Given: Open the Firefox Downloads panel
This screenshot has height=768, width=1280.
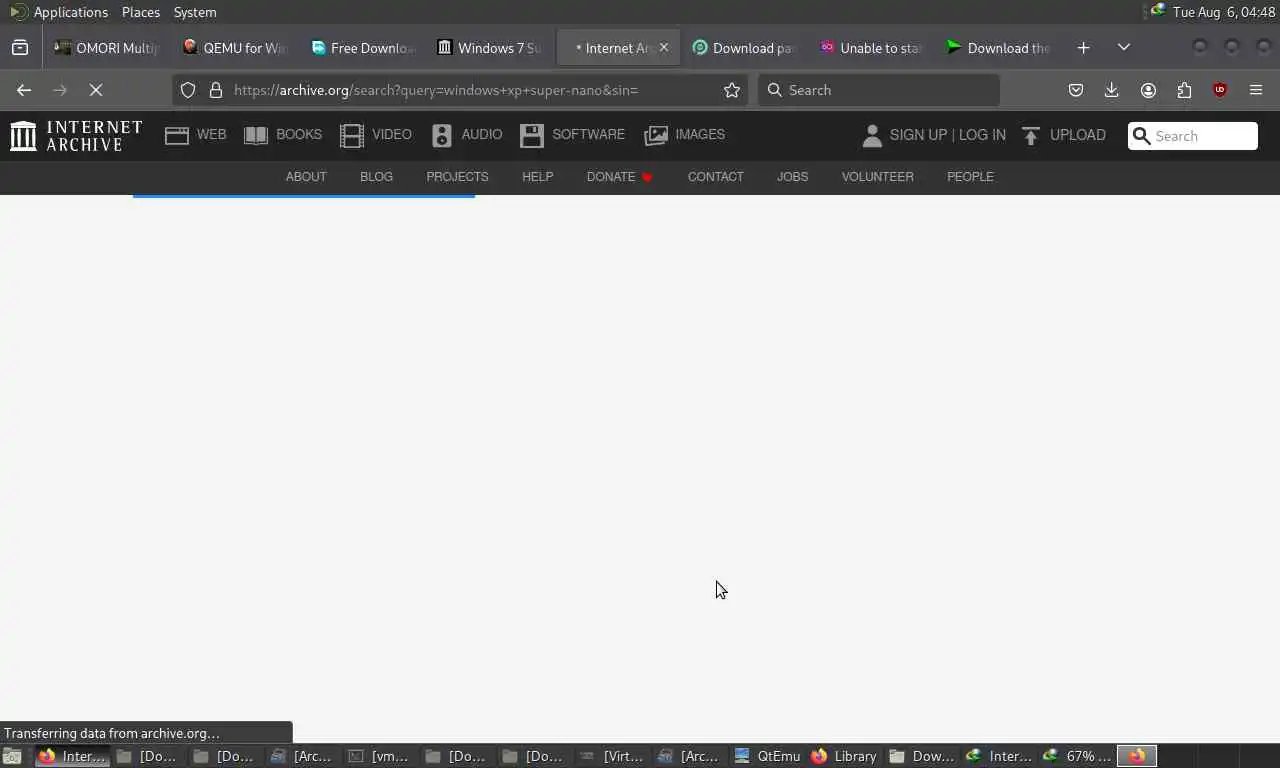Looking at the screenshot, I should tap(1111, 90).
